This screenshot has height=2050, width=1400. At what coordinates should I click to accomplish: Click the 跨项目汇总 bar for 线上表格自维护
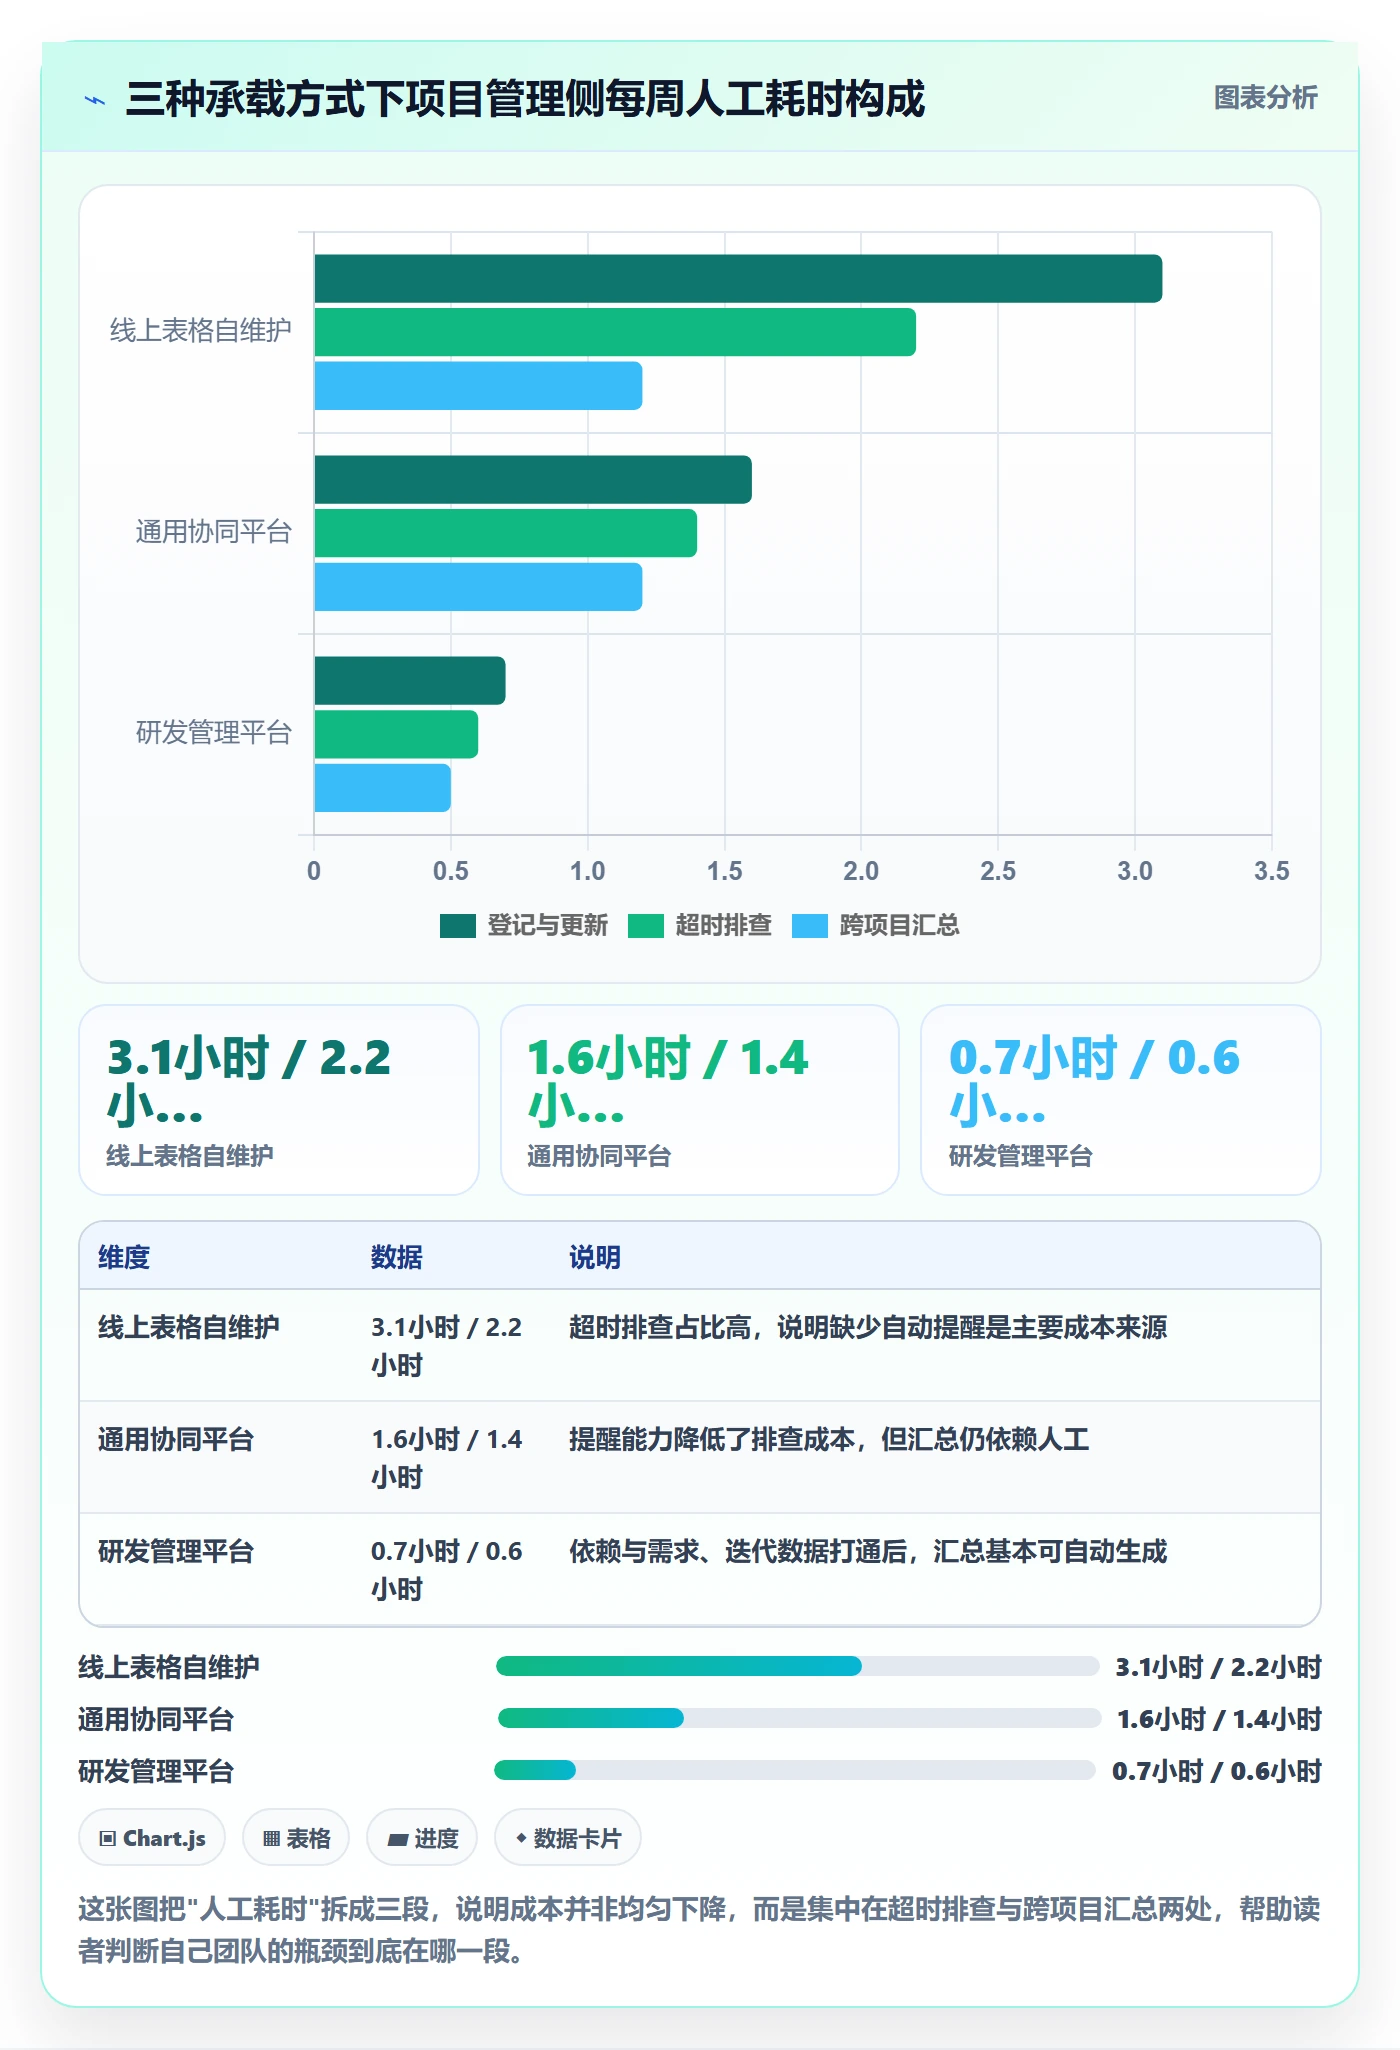(x=478, y=386)
